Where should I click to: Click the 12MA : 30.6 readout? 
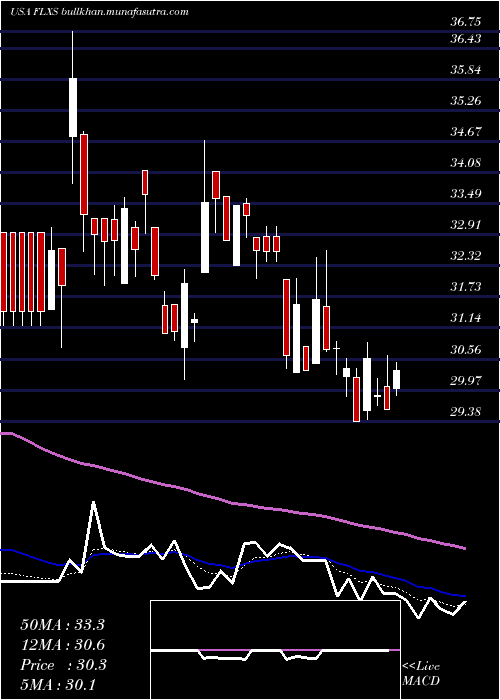[62, 645]
